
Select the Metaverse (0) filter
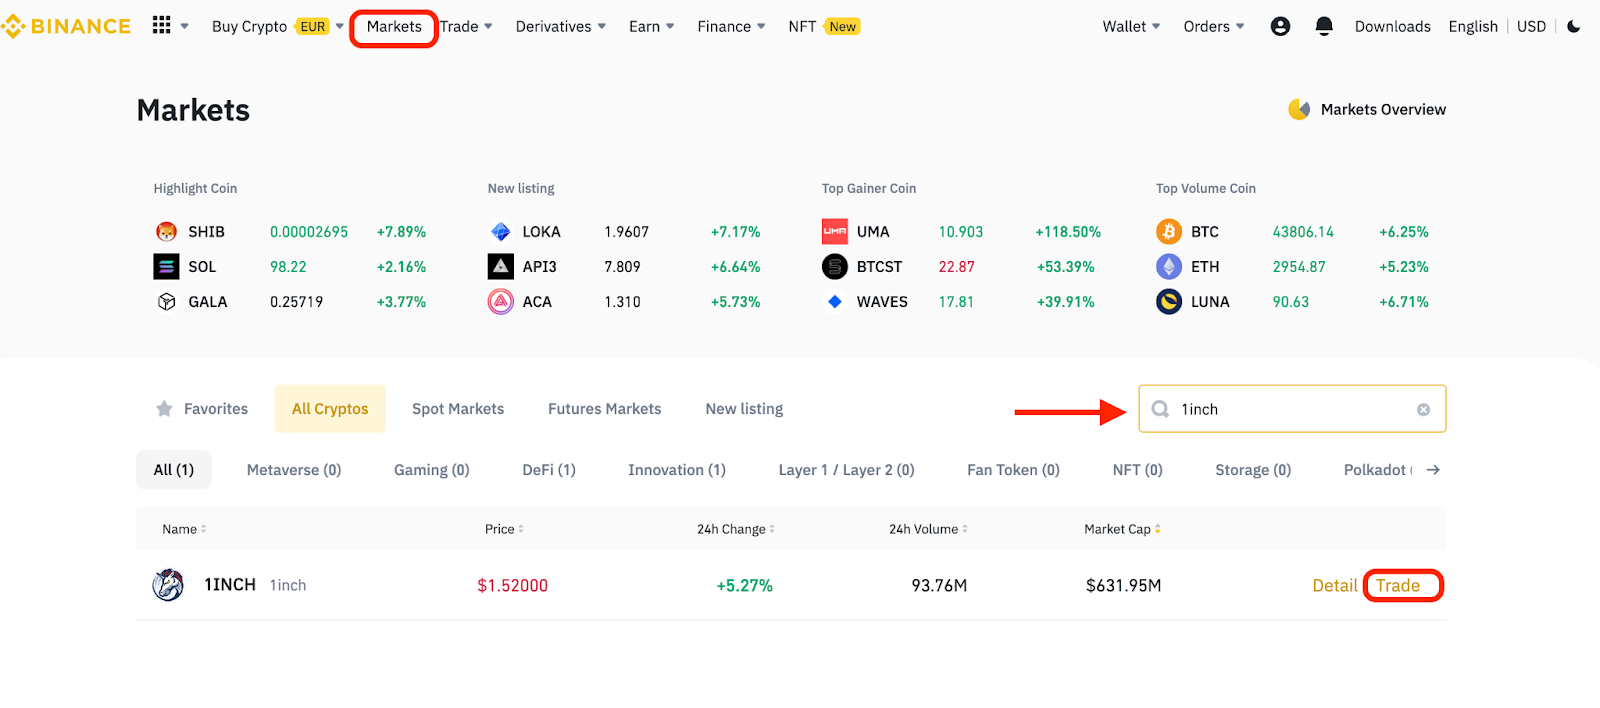point(294,470)
